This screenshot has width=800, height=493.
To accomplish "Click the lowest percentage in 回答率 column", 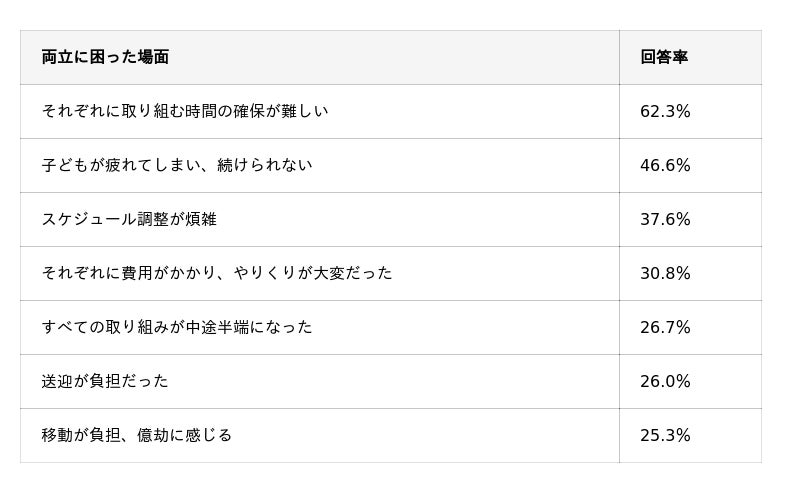I will (665, 435).
